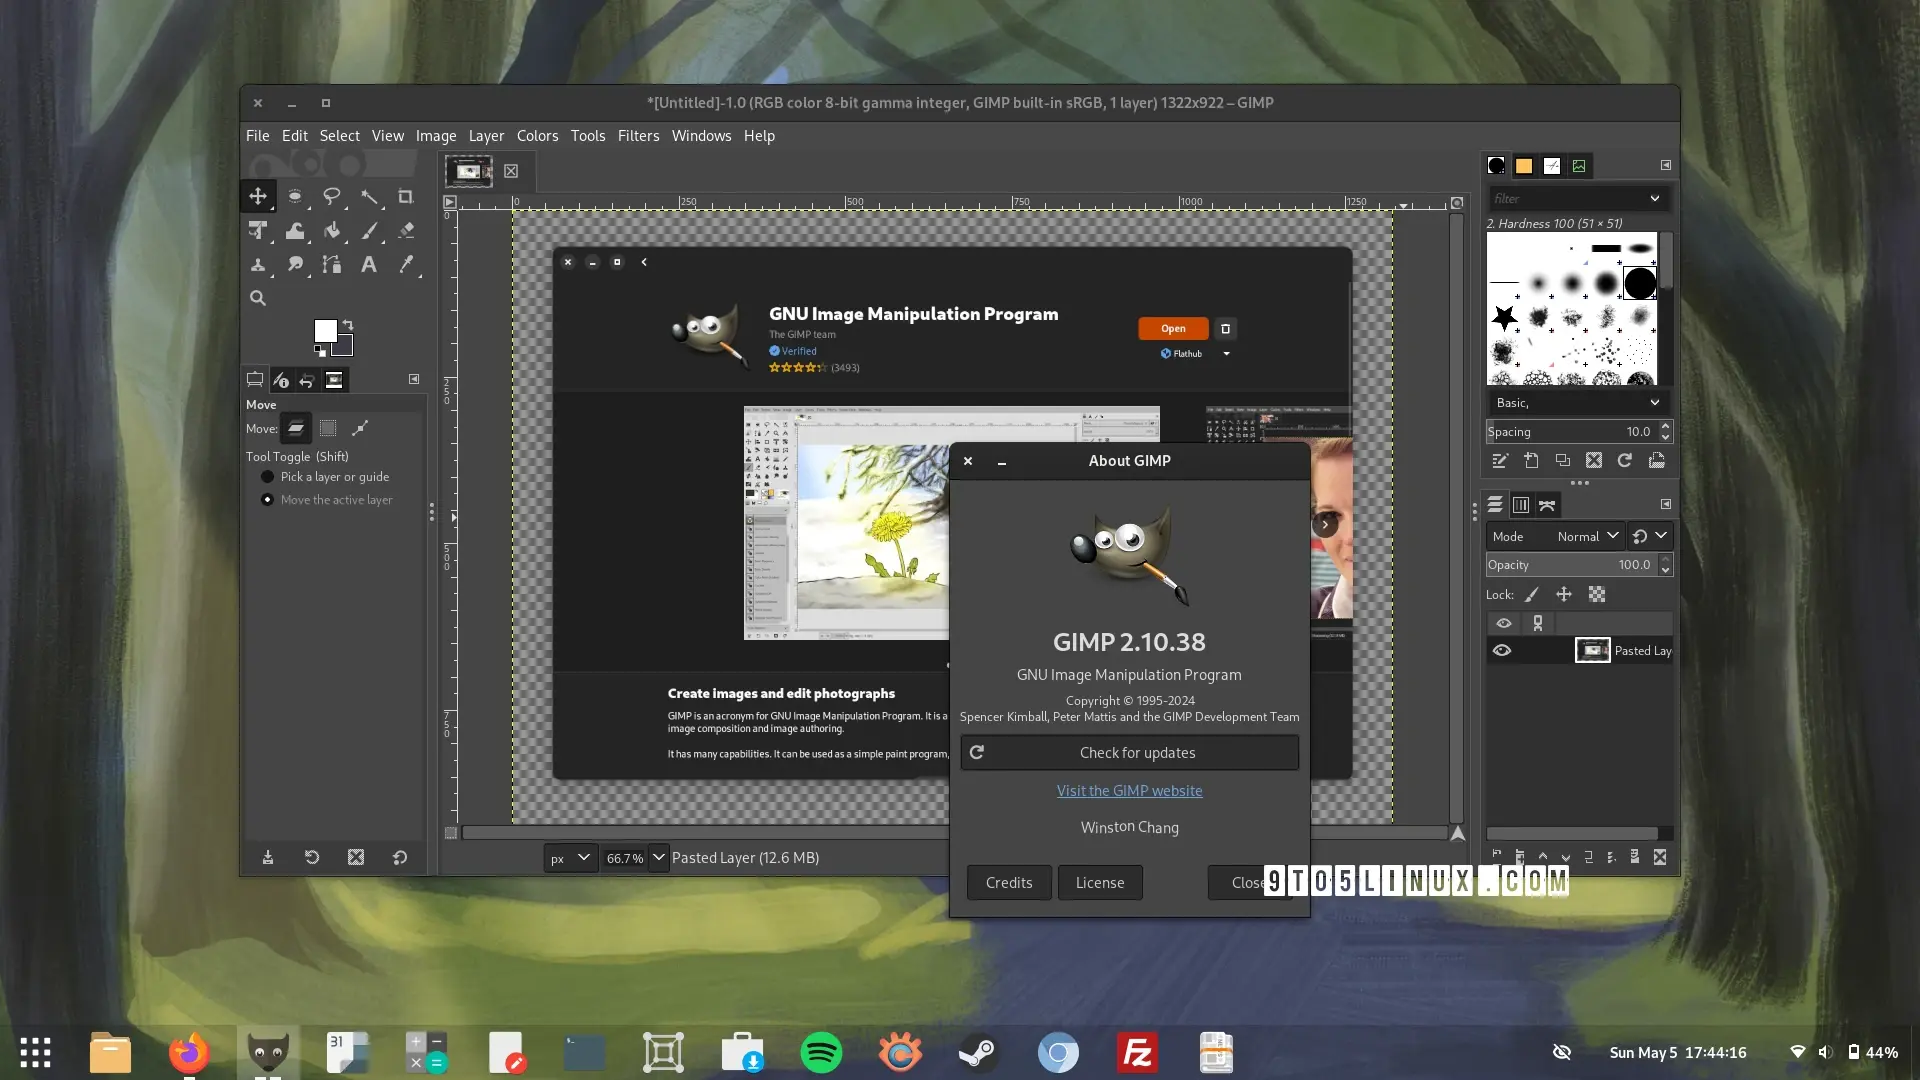
Task: Set Move to affect layer
Action: point(296,428)
